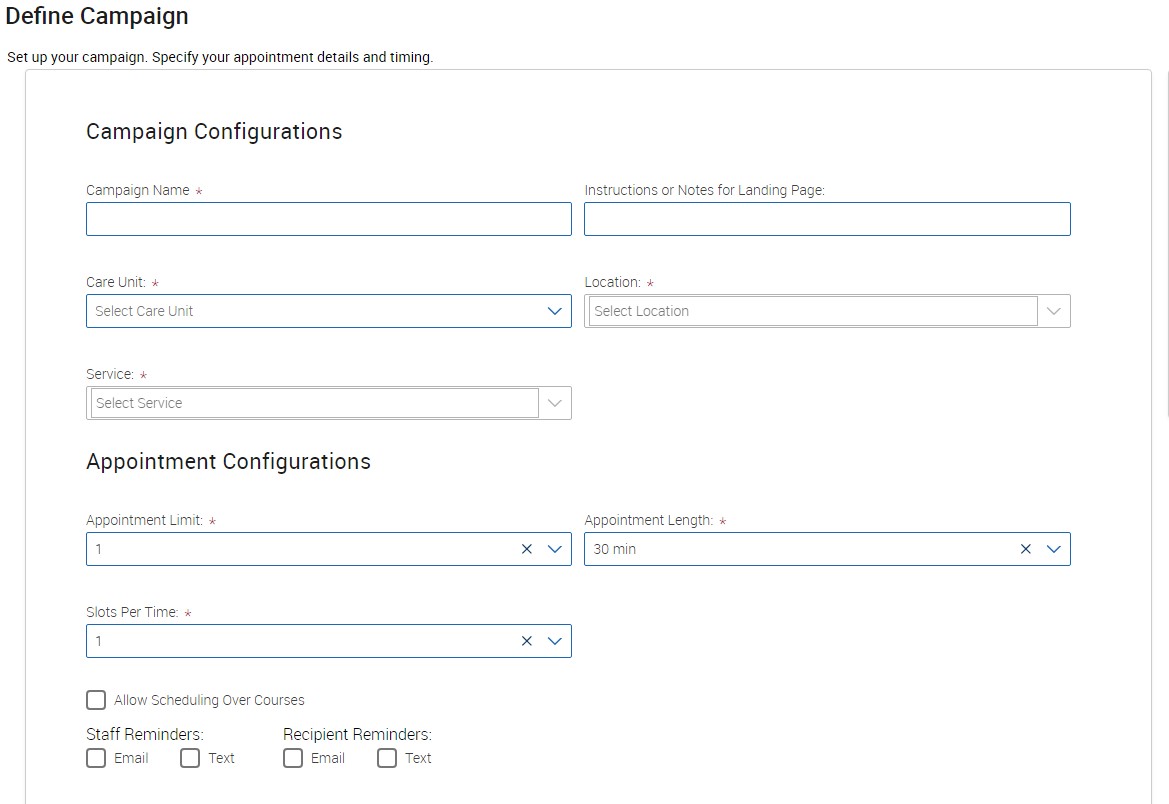Open the Slots Per Time dropdown
This screenshot has height=804, width=1169.
click(x=300, y=641)
